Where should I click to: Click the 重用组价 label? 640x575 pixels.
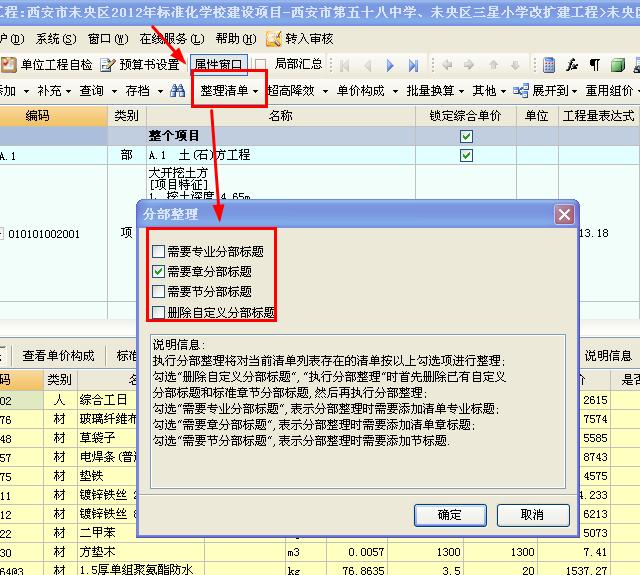609,91
